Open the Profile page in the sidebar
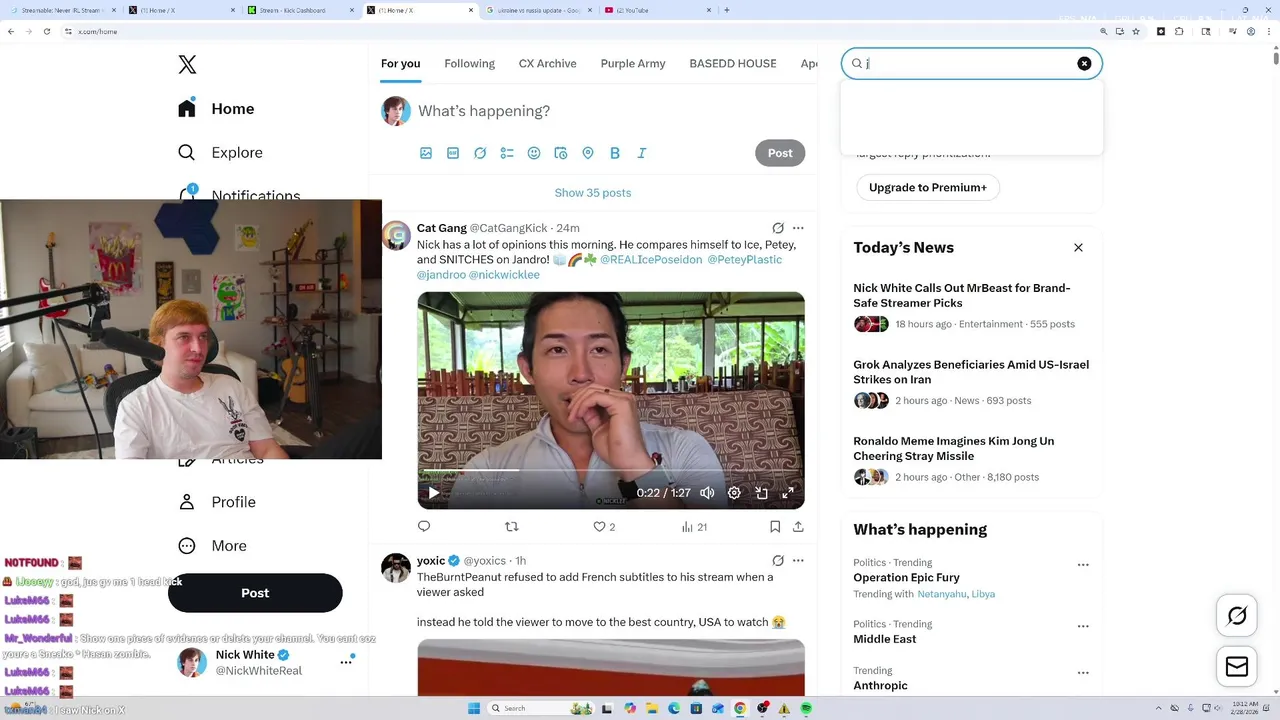Viewport: 1280px width, 720px height. point(217,502)
